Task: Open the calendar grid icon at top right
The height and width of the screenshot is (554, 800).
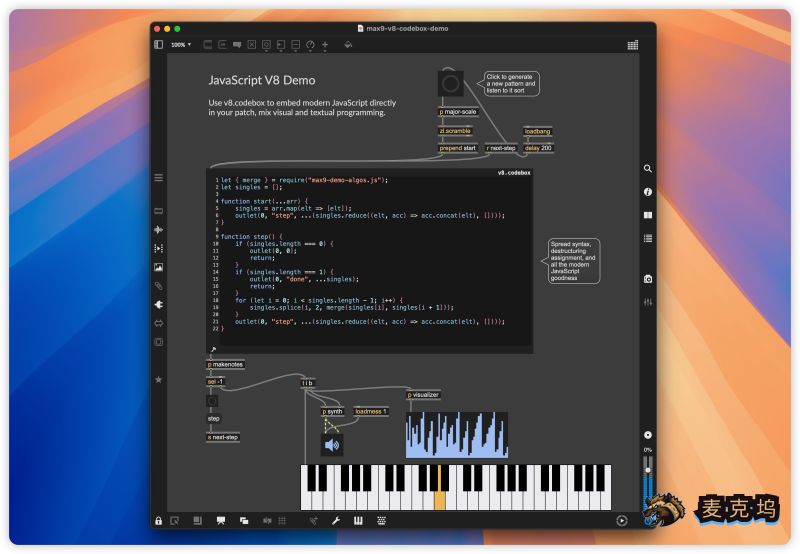Action: [633, 45]
